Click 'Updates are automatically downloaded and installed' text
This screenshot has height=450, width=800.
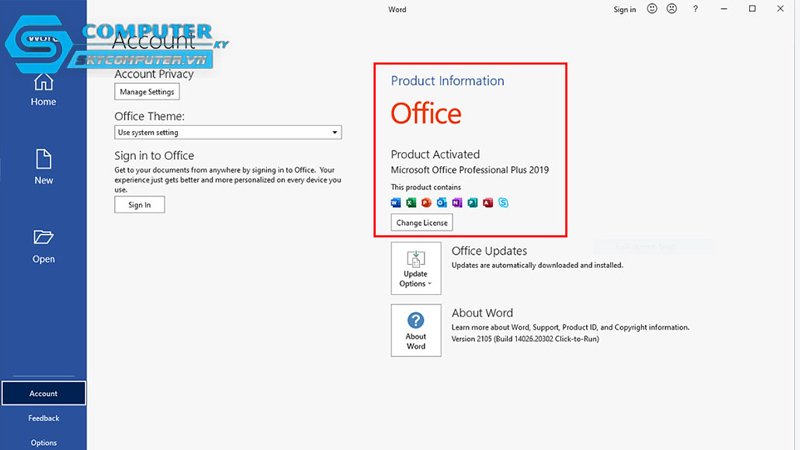coord(537,265)
